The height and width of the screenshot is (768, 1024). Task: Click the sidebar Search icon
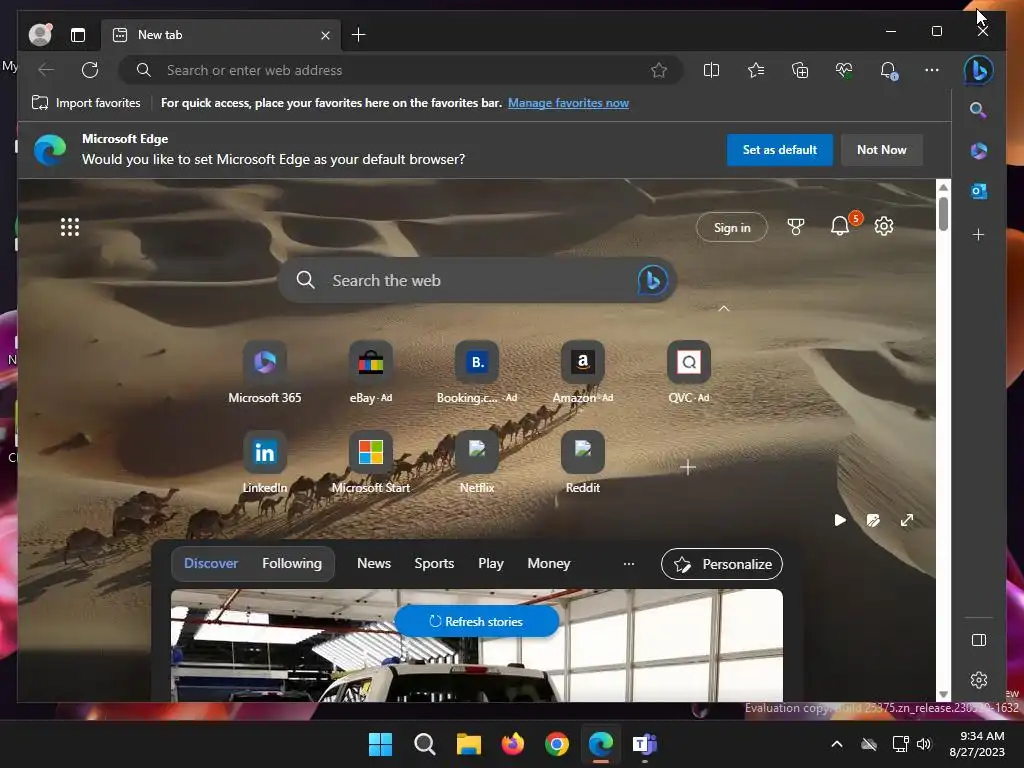(978, 110)
